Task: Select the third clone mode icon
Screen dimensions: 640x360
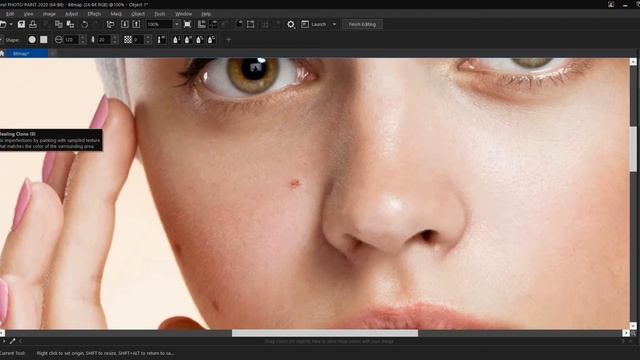Action: pyautogui.click(x=200, y=40)
